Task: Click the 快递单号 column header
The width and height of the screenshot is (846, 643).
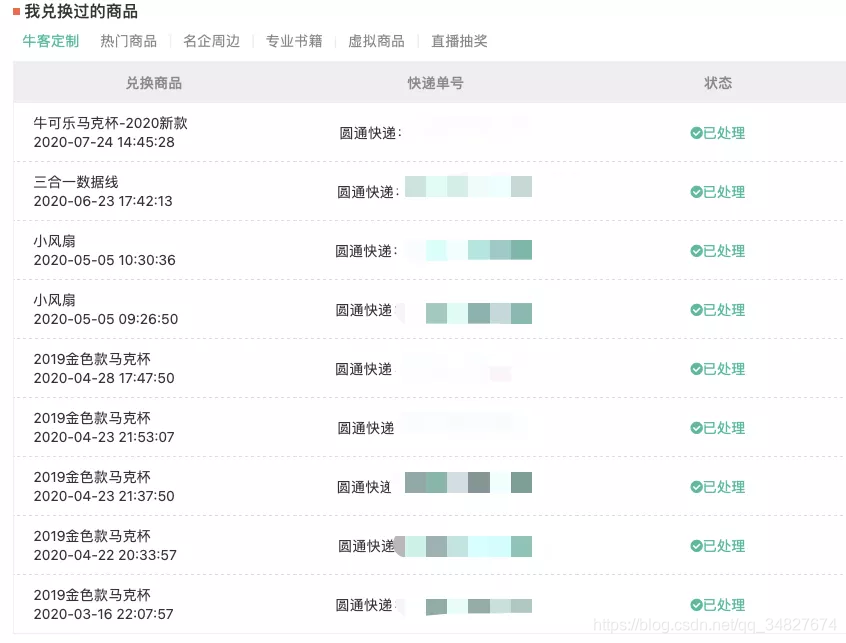Action: [435, 83]
